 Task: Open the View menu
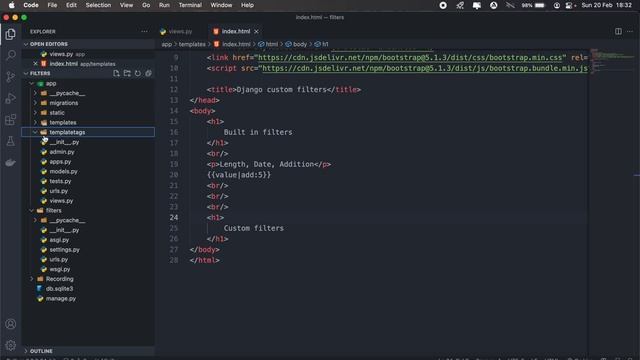(x=126, y=5)
